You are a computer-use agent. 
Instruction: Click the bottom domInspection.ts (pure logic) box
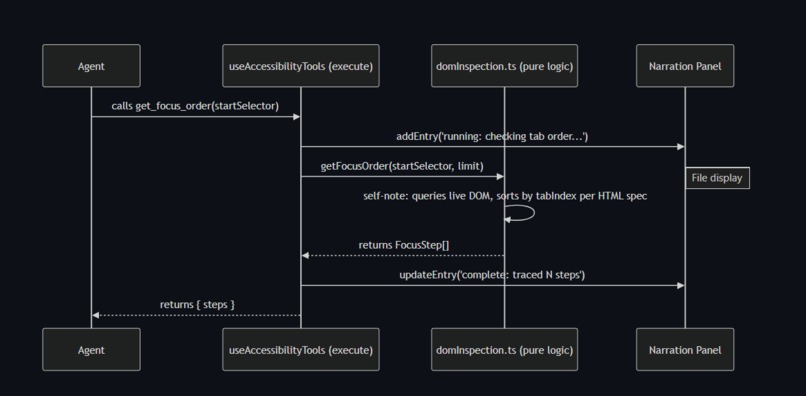[504, 350]
